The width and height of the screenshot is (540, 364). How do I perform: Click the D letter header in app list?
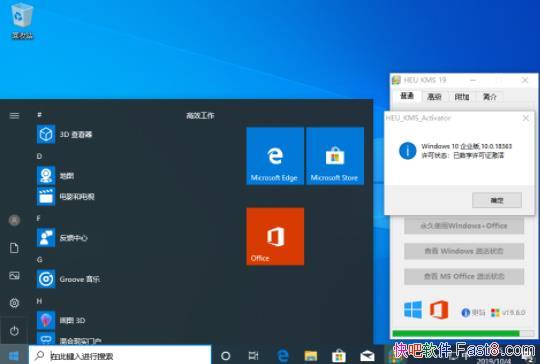pos(39,156)
